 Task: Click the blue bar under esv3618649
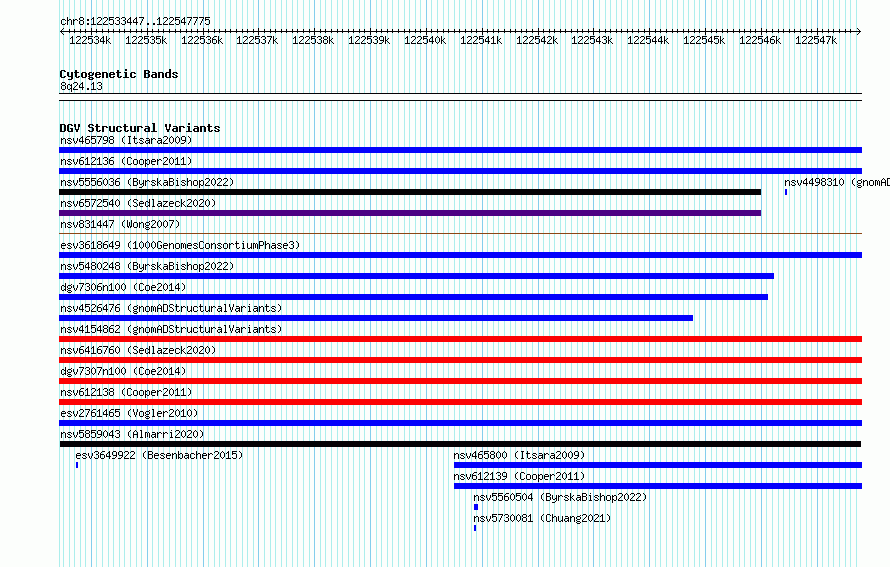460,255
